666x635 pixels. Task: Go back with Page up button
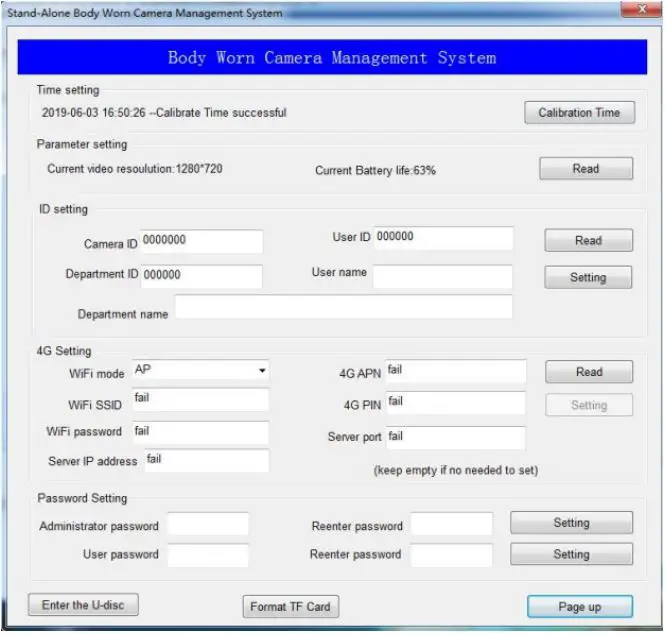580,607
